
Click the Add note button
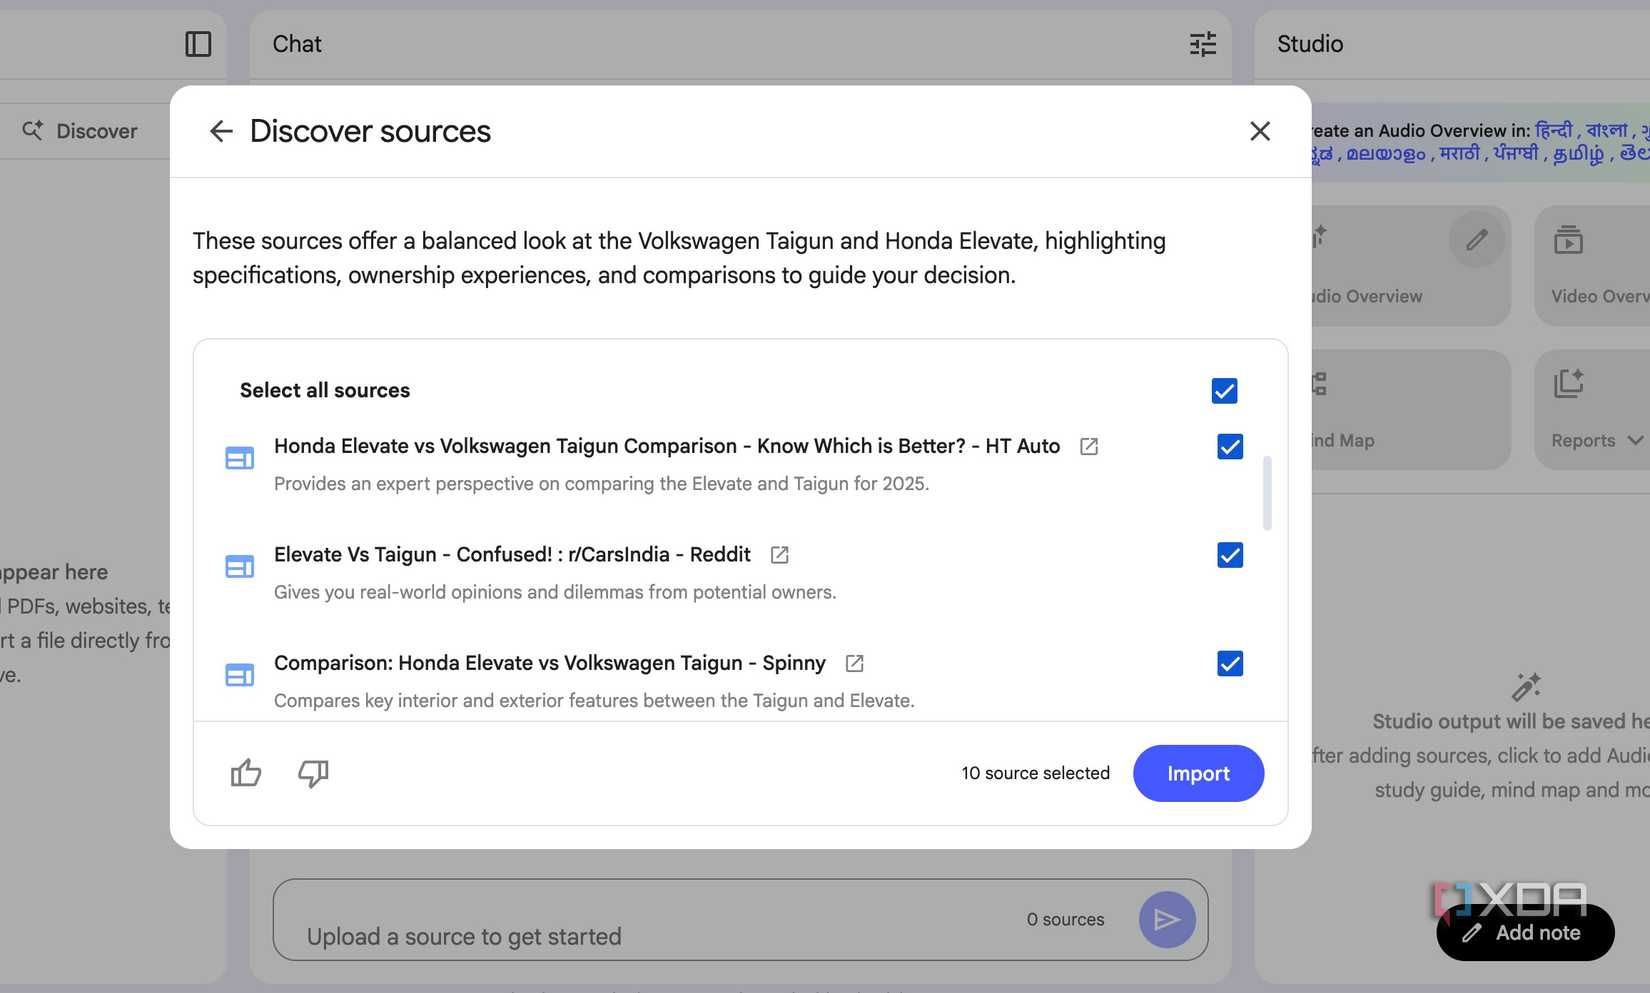[x=1525, y=933]
